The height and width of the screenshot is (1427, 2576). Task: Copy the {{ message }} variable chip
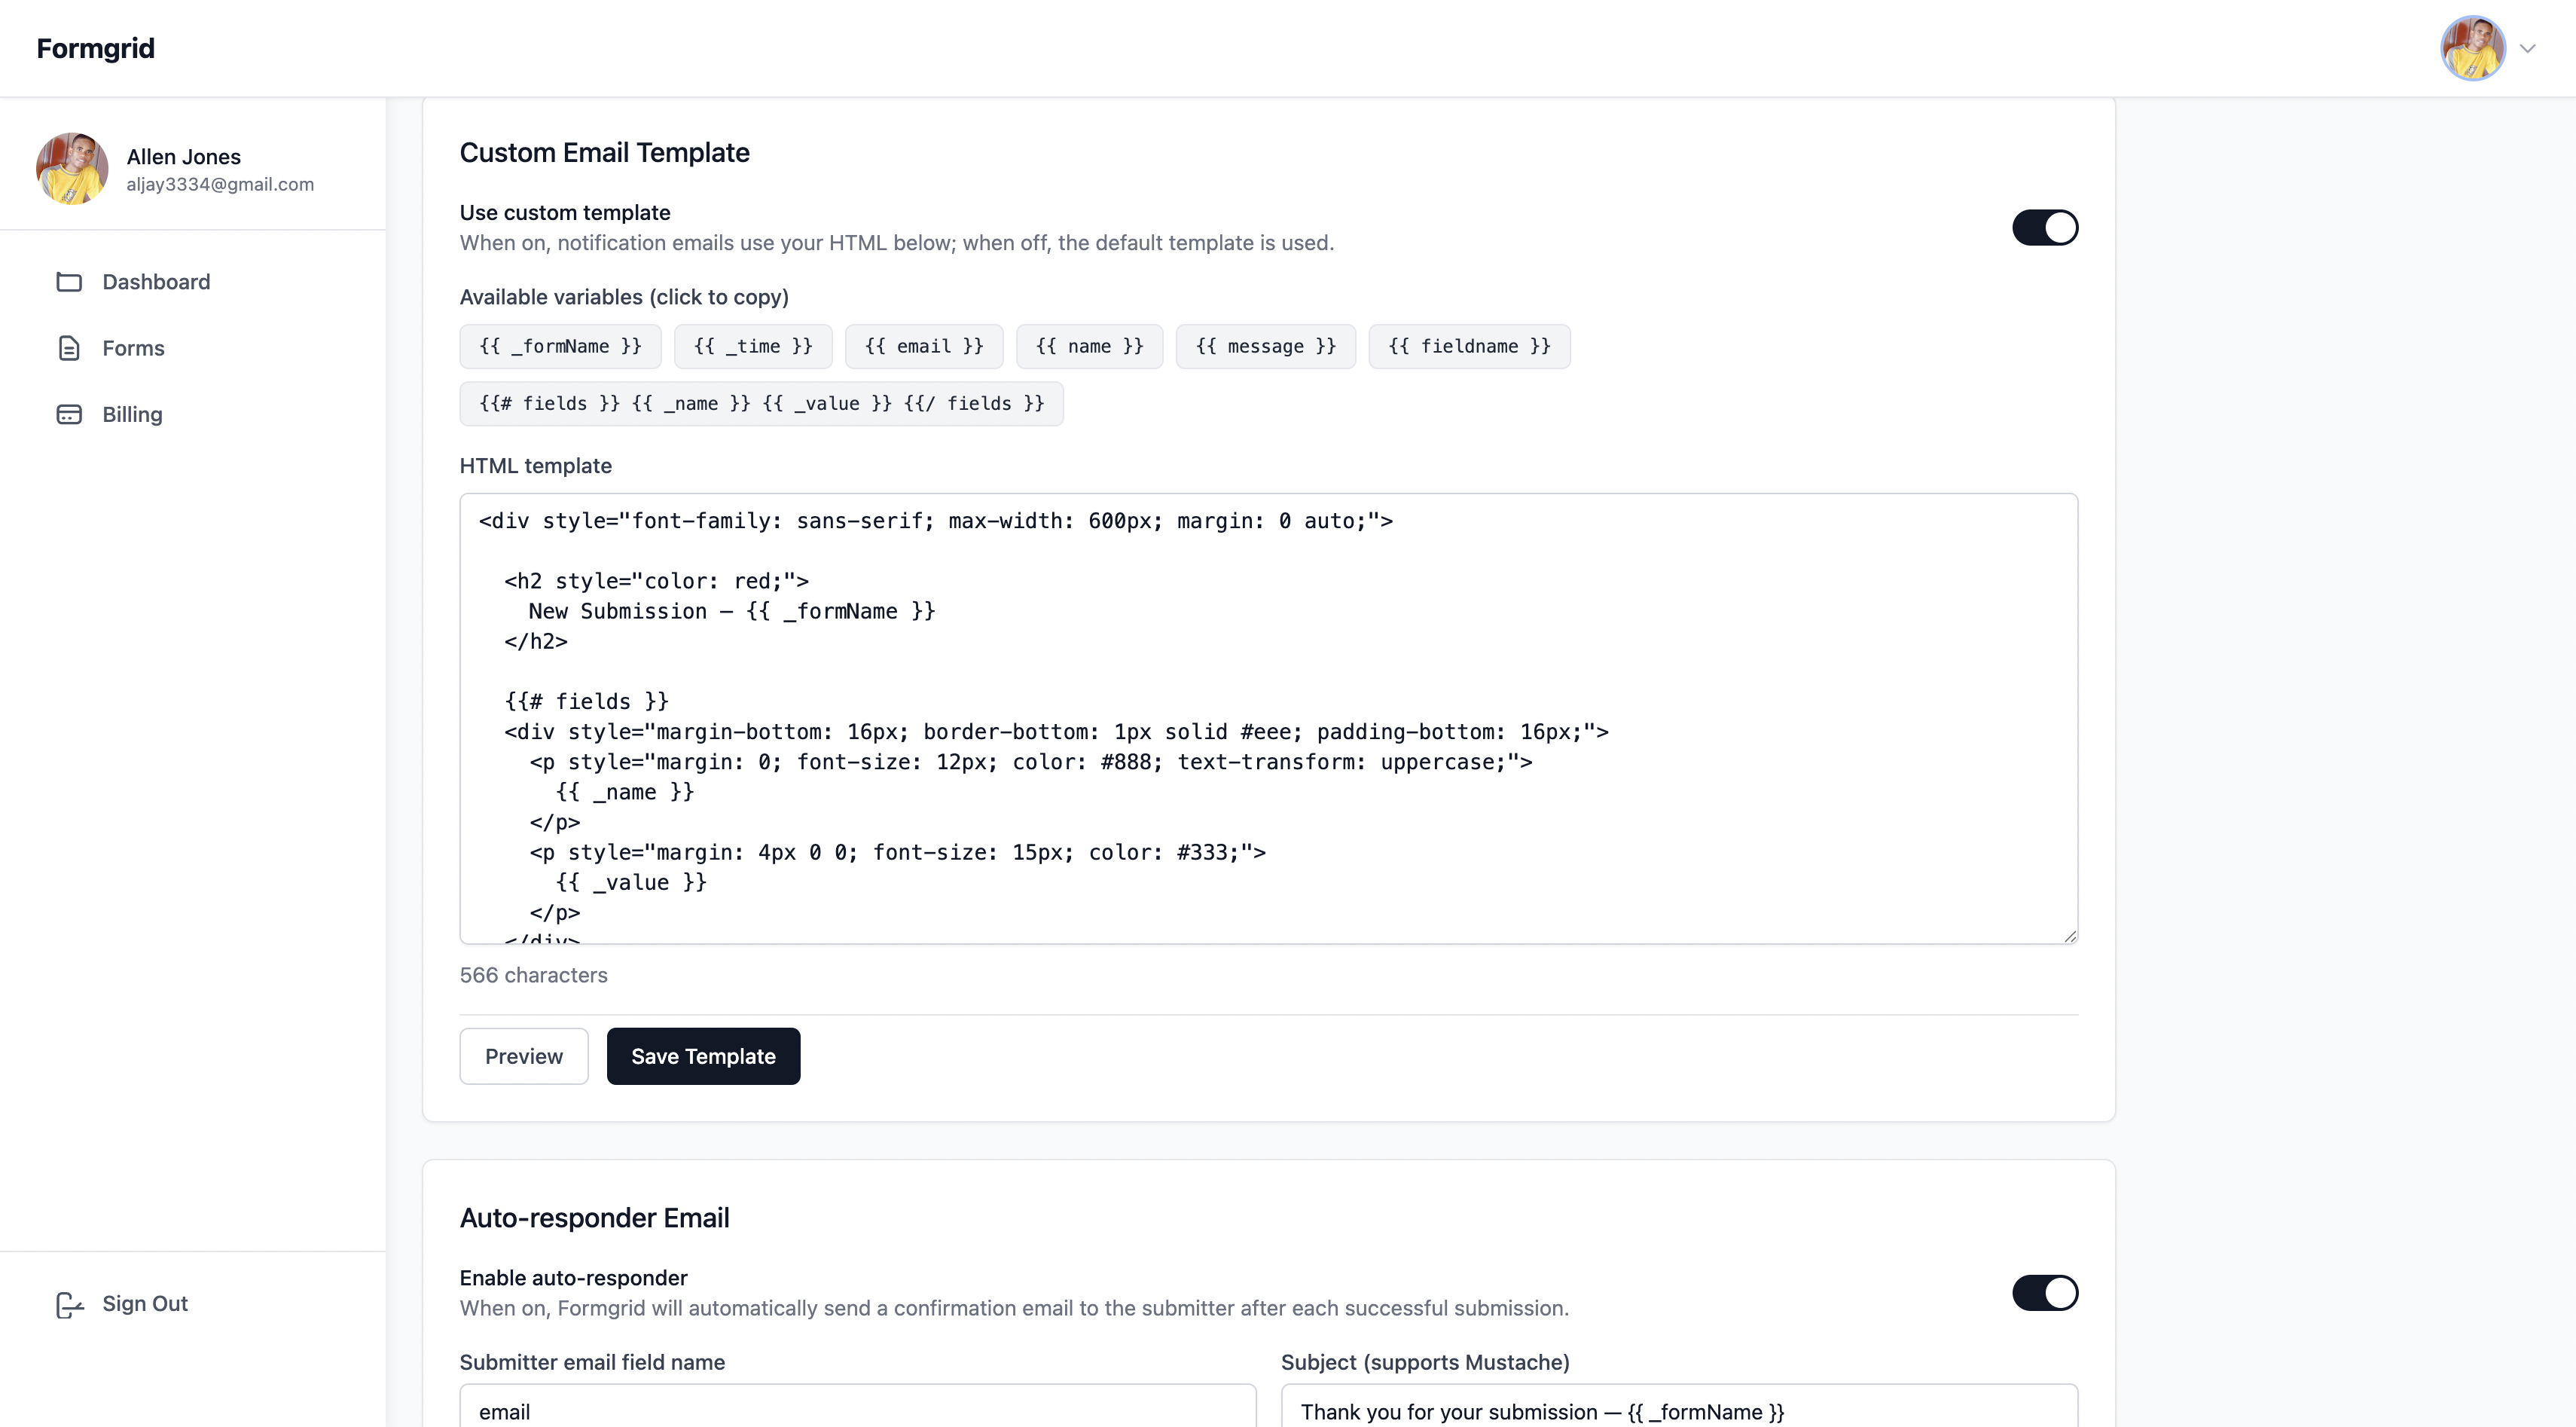pyautogui.click(x=1265, y=346)
